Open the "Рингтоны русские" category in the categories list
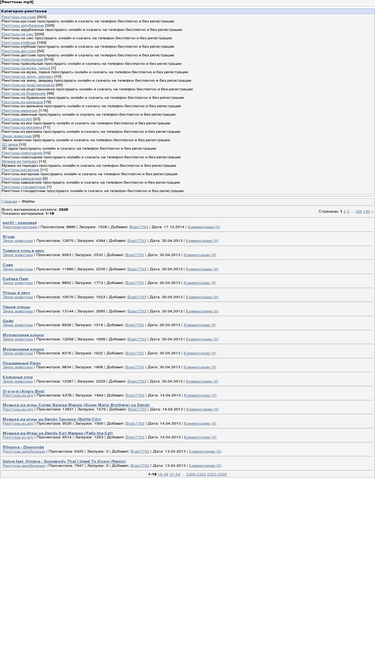The width and height of the screenshot is (375, 667). [19, 17]
